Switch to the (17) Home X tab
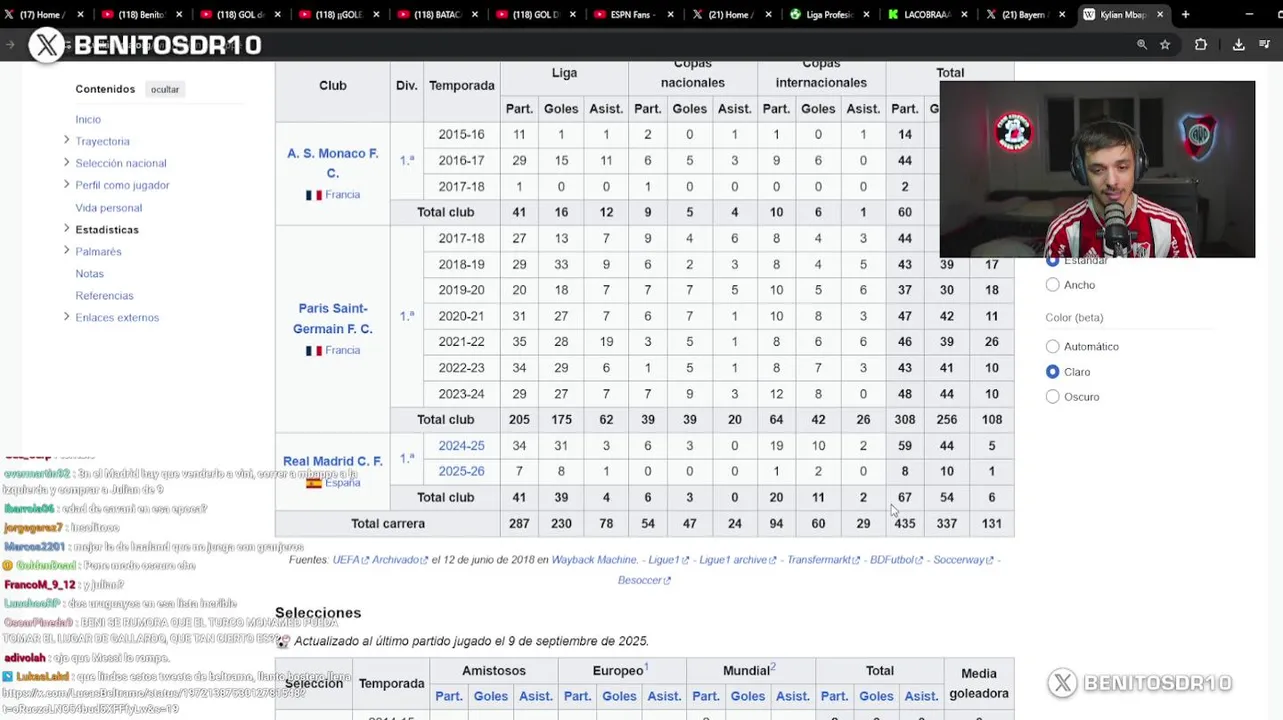The width and height of the screenshot is (1283, 720). pos(44,15)
